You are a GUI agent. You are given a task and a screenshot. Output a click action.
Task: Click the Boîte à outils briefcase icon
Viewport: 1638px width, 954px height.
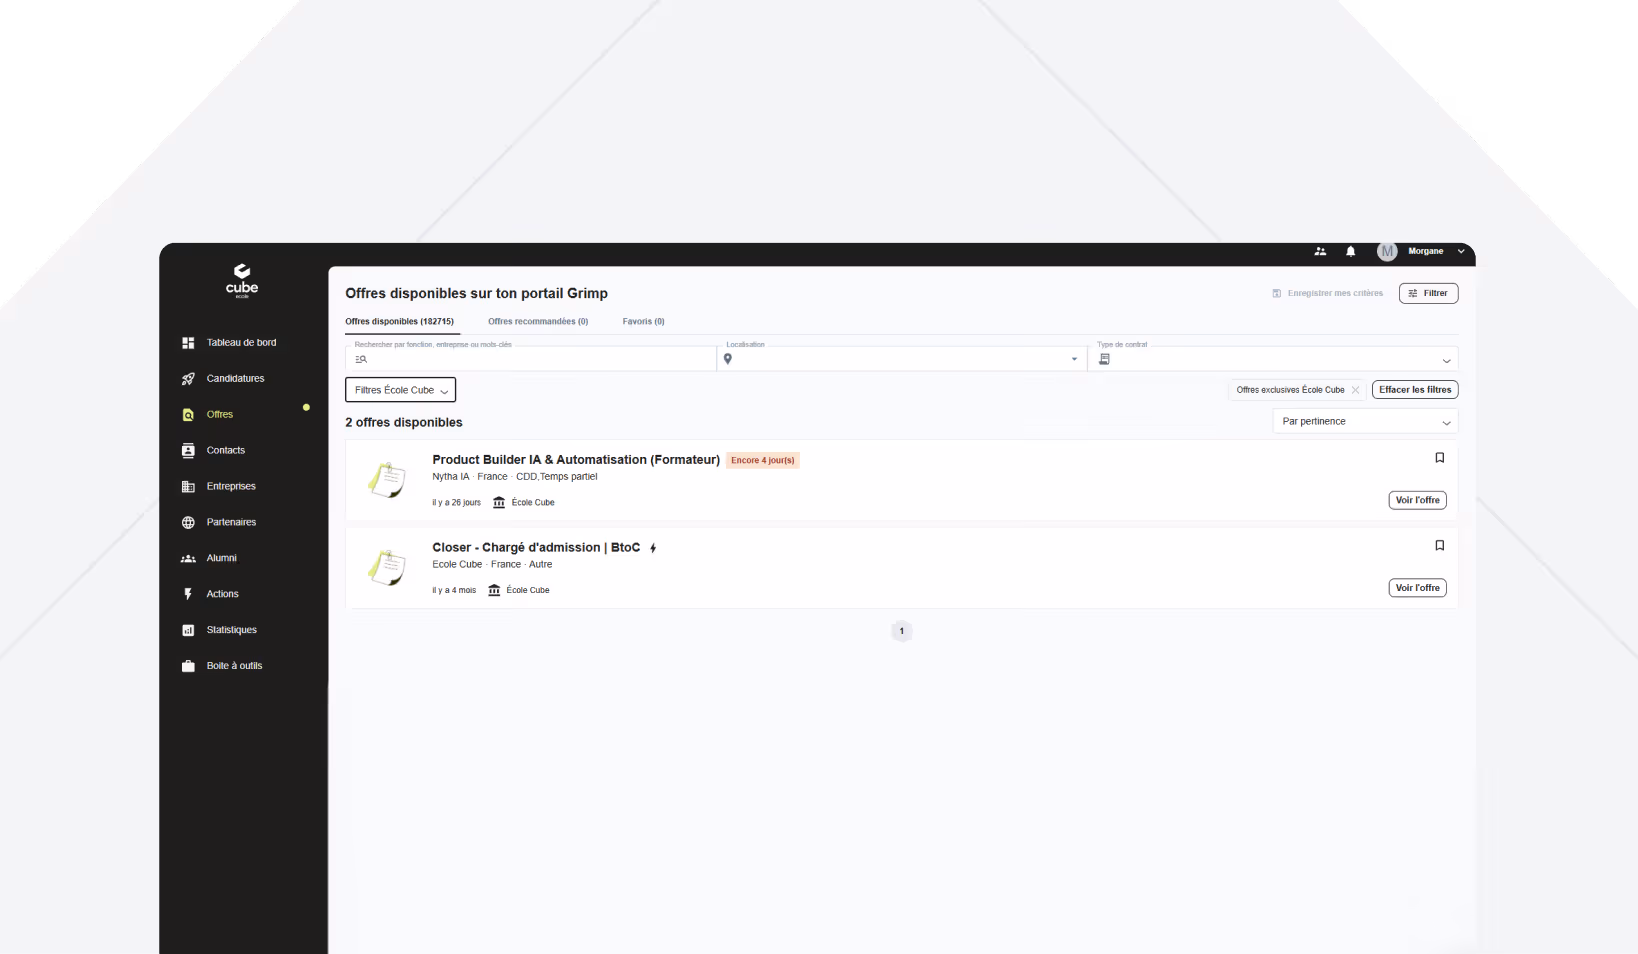(x=188, y=666)
